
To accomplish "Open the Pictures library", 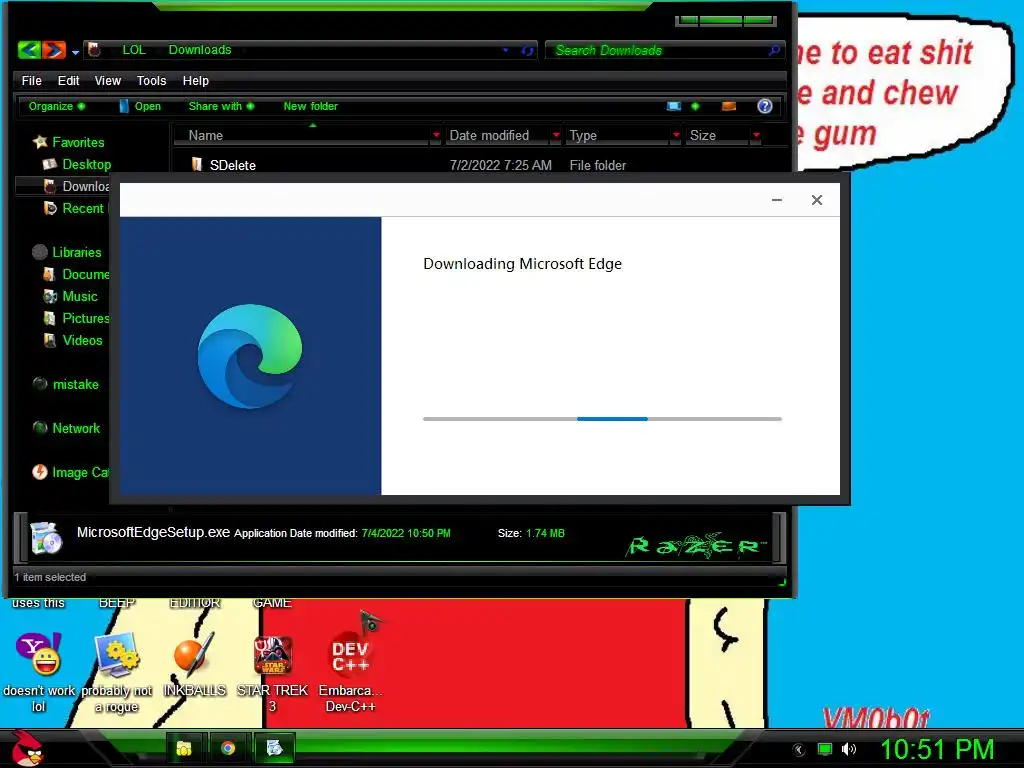I will [x=77, y=318].
